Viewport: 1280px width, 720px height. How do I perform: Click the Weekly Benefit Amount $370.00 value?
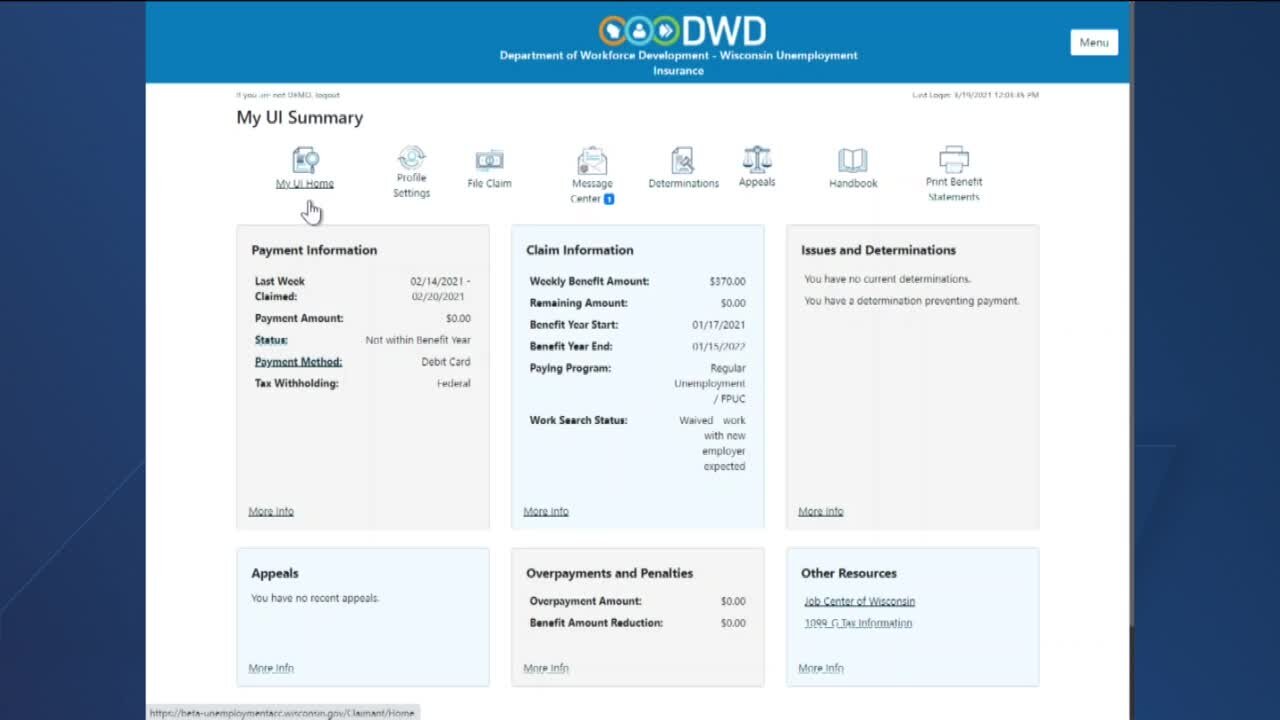[727, 282]
